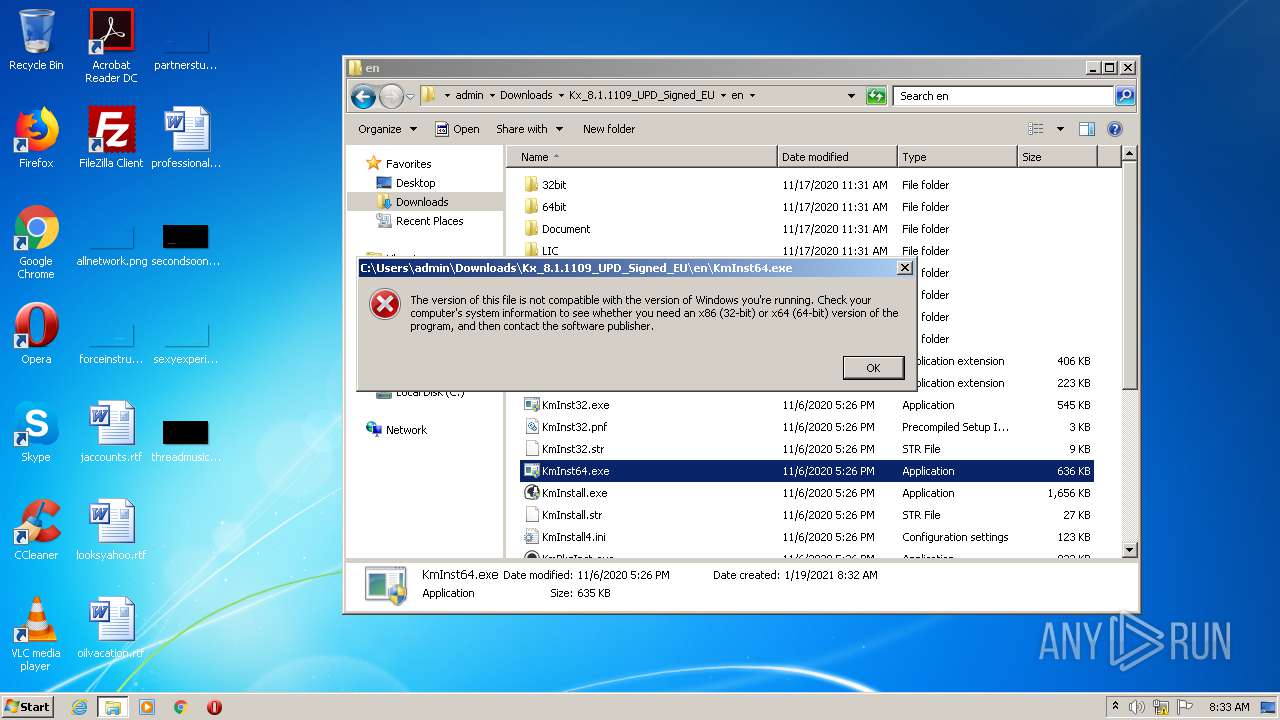Open Google Chrome desktop shortcut

coord(36,243)
